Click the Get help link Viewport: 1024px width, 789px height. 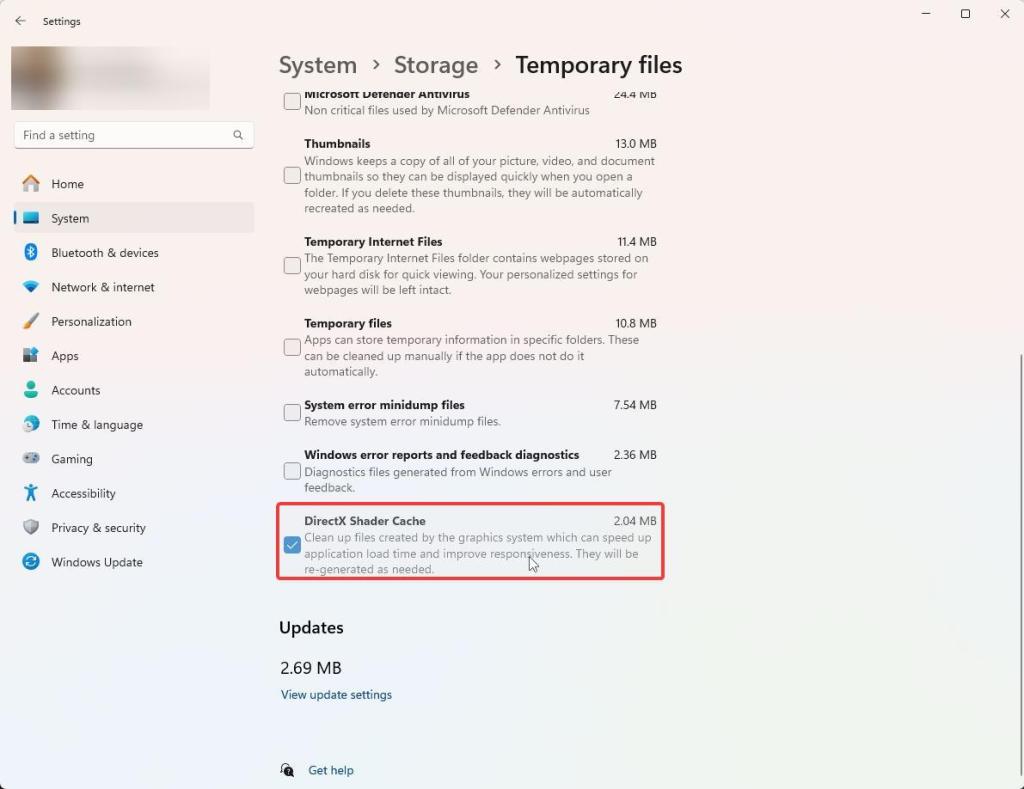331,770
